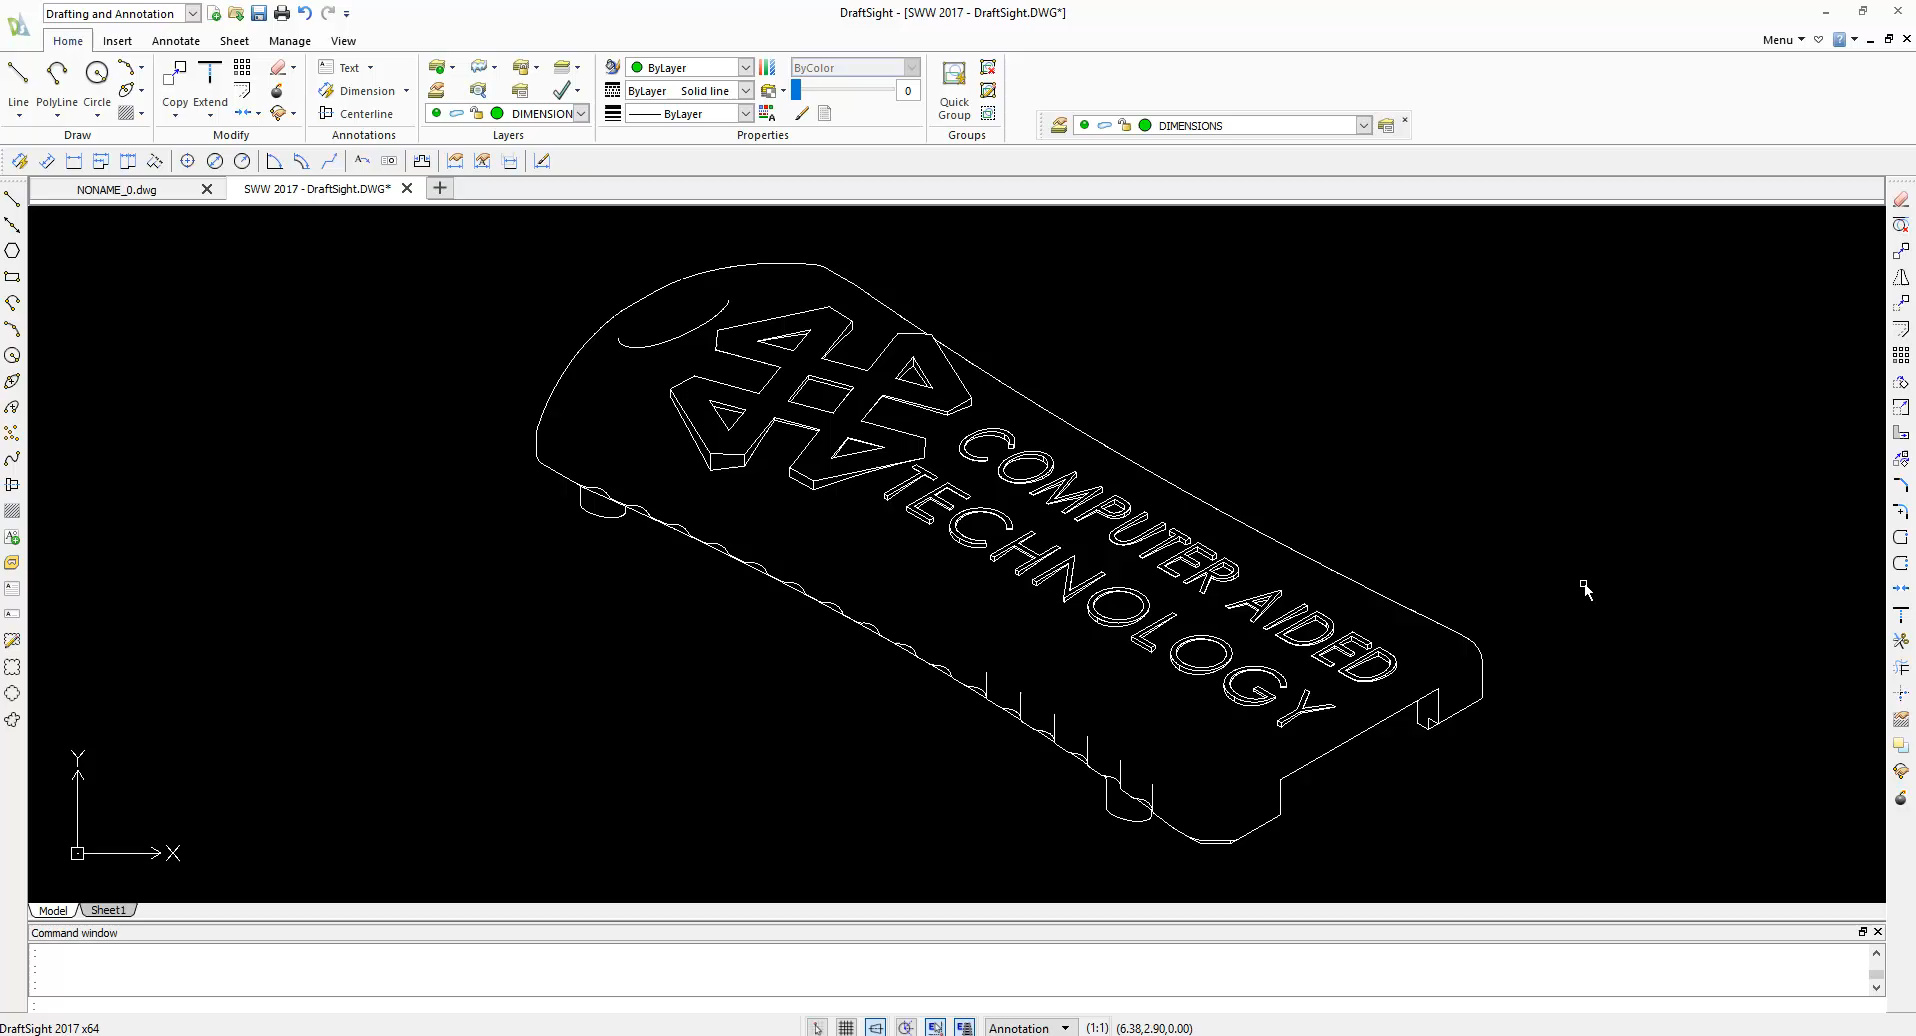Select the PolyLine tool in ribbon

coord(56,82)
